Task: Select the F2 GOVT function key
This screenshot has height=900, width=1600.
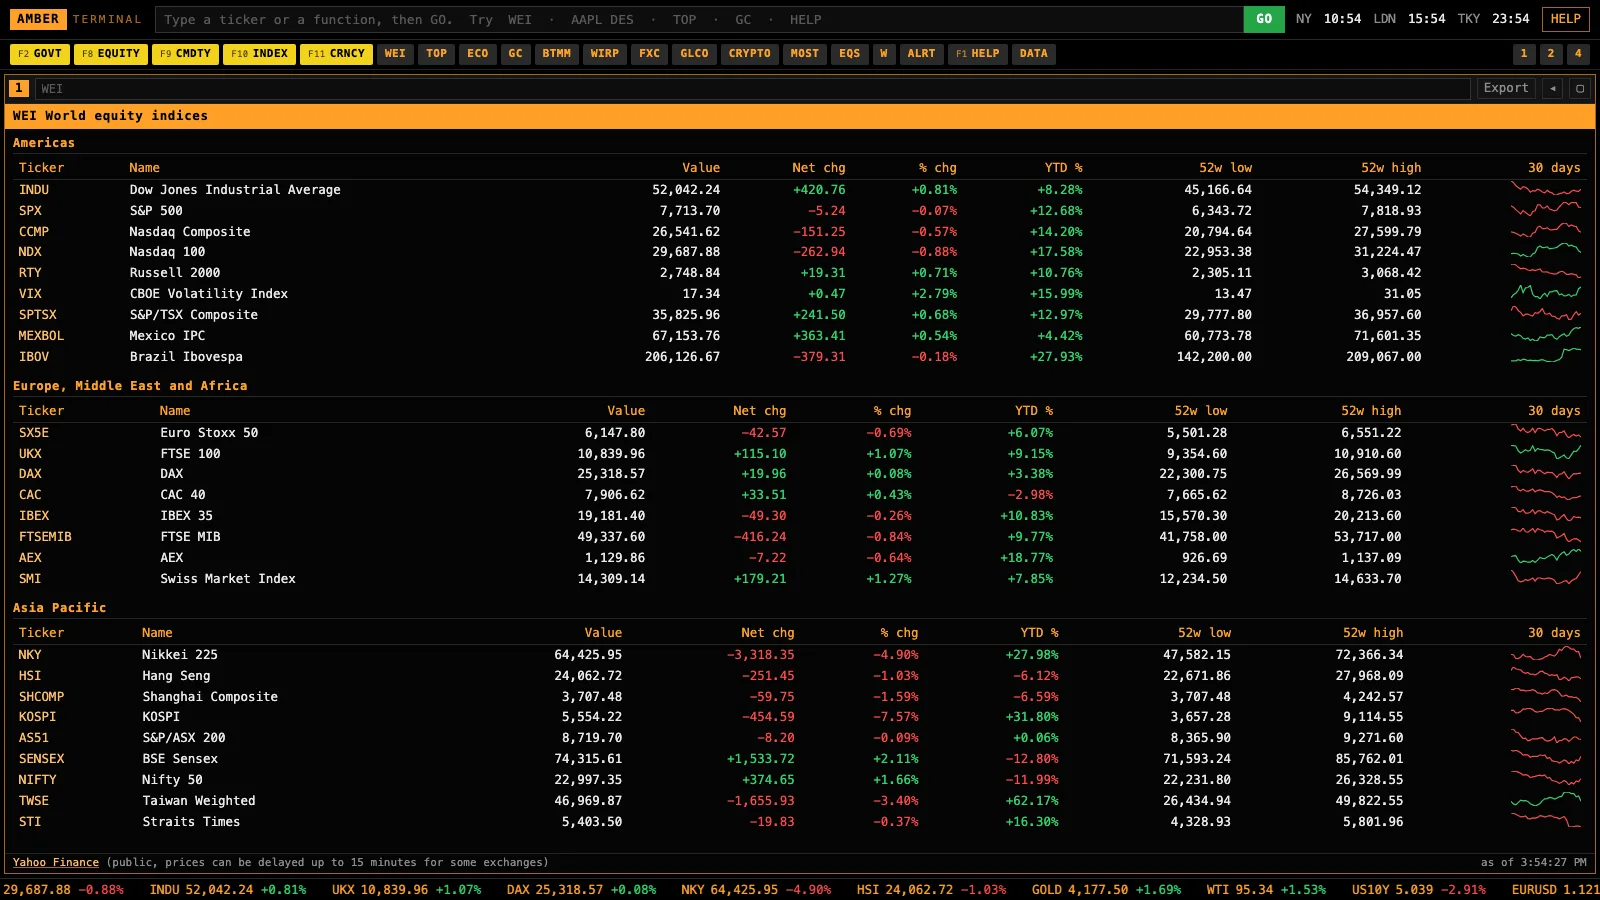Action: (x=39, y=54)
